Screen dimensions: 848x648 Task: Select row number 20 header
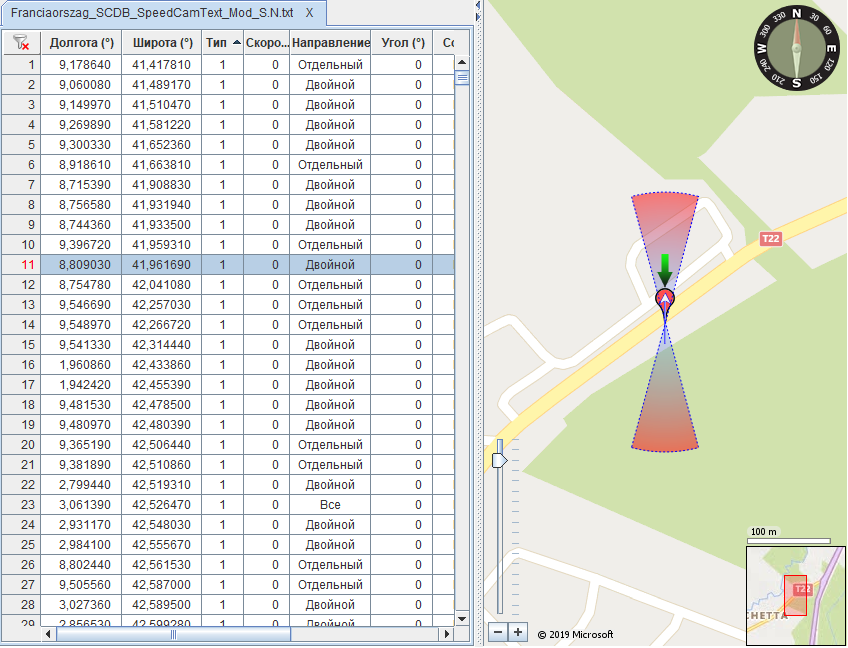[x=21, y=445]
